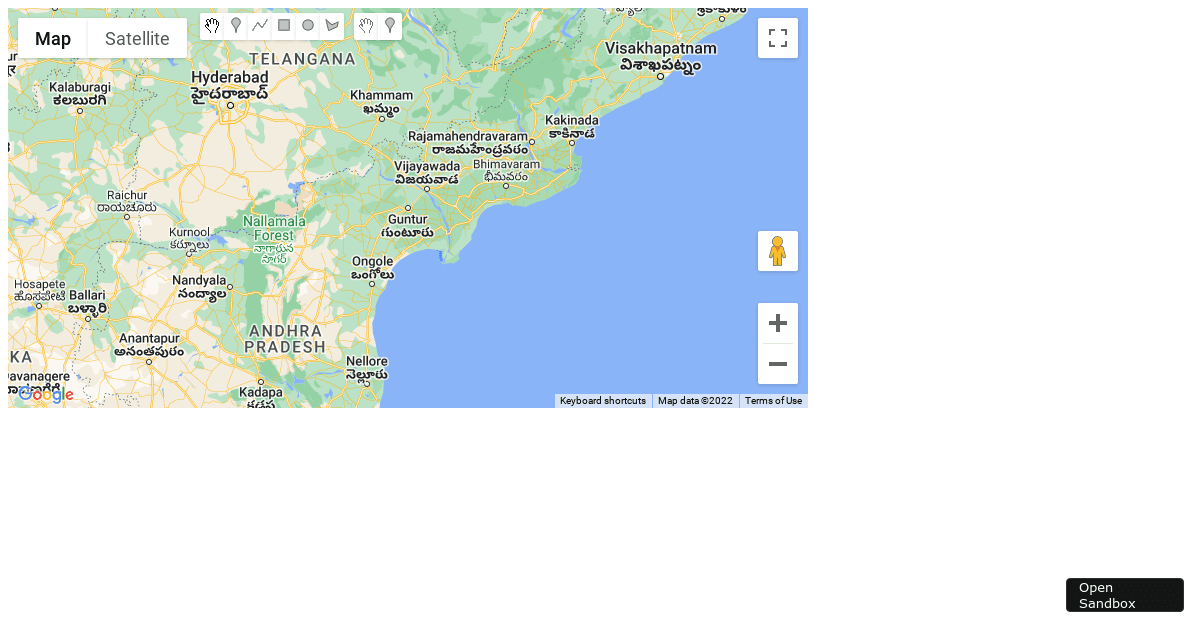This screenshot has height=630, width=1200.
Task: Toggle the Map view active
Action: click(x=53, y=38)
